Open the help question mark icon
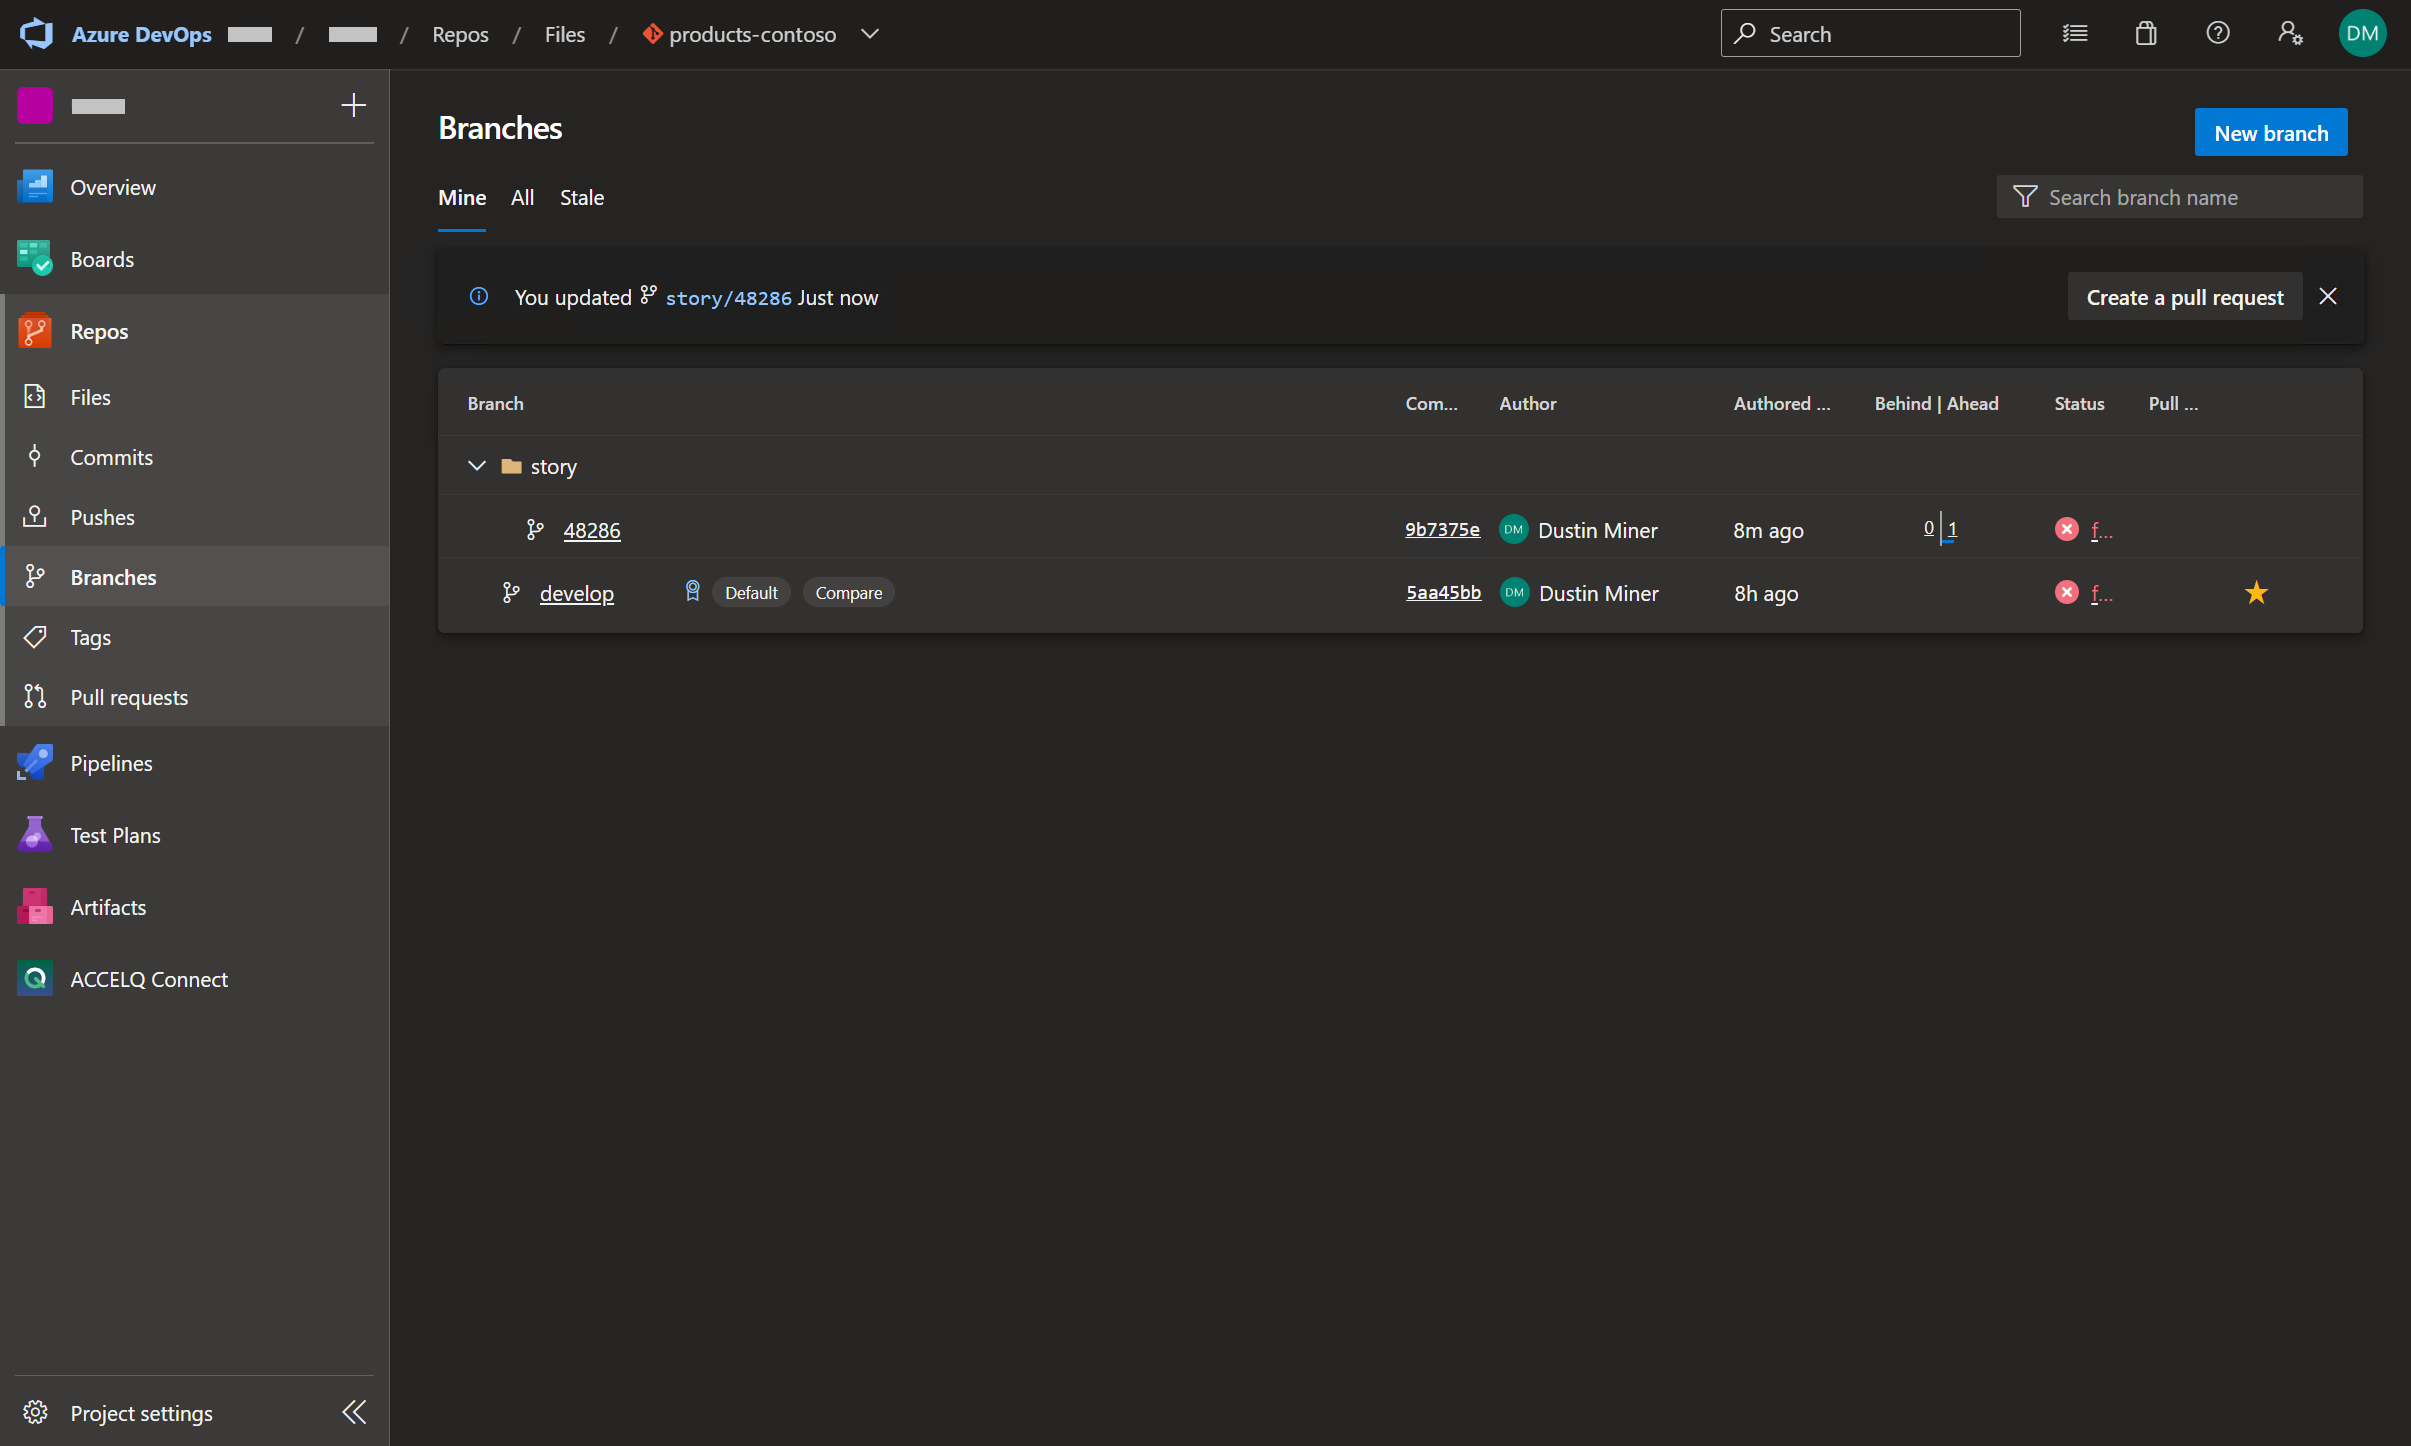The height and width of the screenshot is (1446, 2411). [x=2218, y=34]
